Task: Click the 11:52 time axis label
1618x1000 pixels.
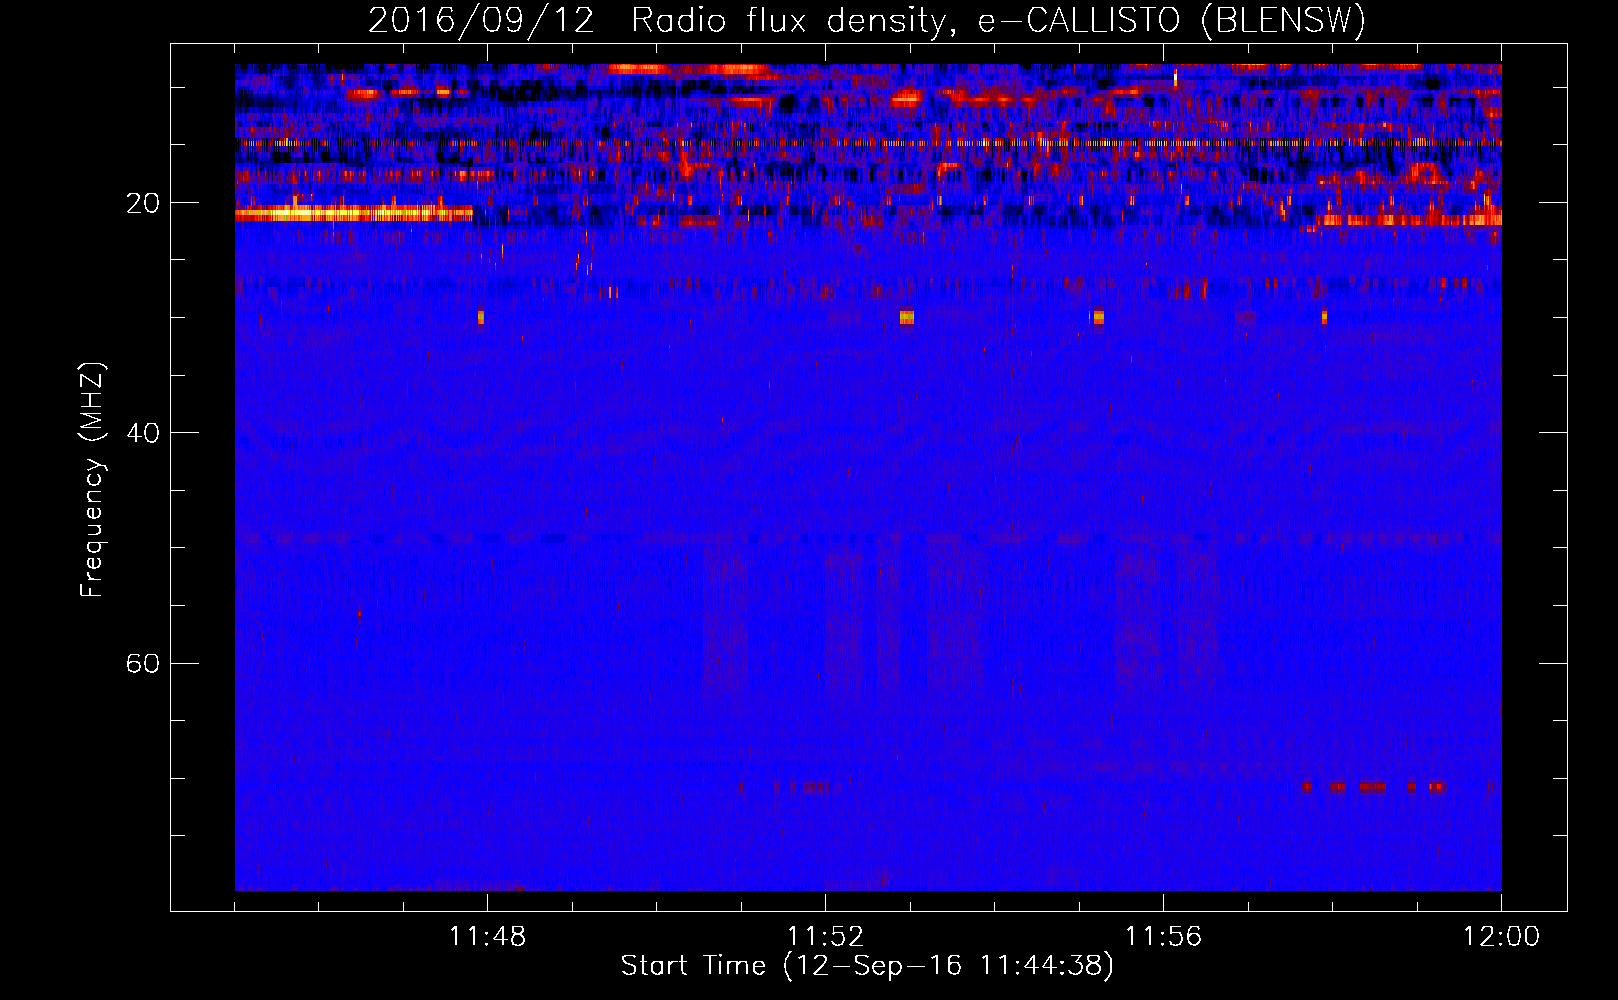Action: 825,937
